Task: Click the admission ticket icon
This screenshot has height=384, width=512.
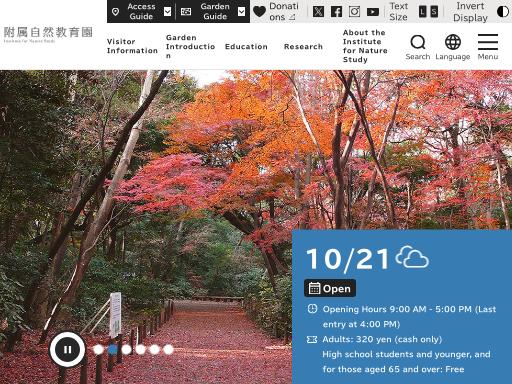Action: click(x=312, y=339)
